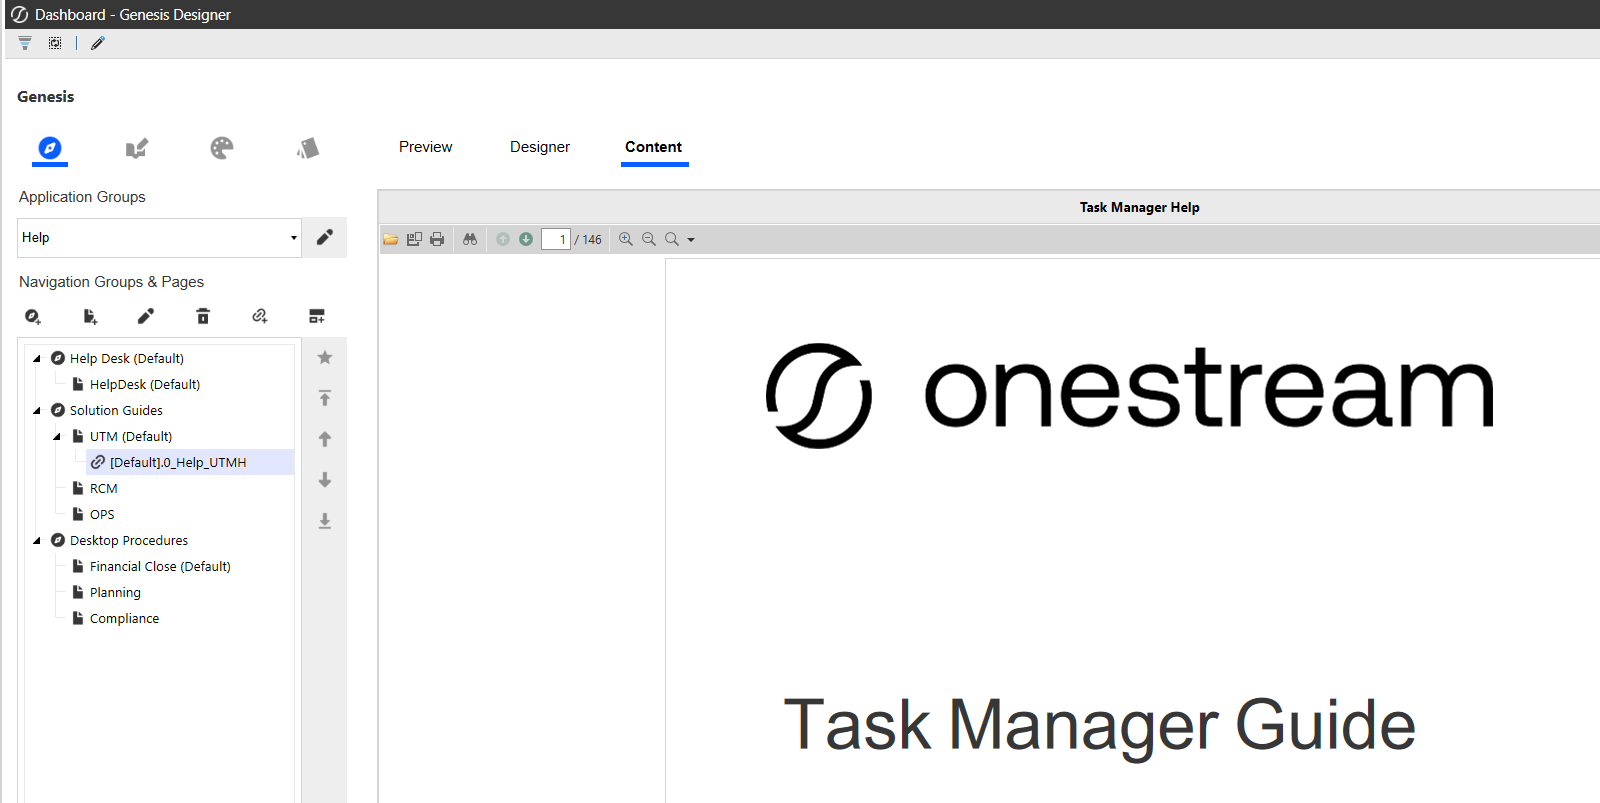Collapse the Solution Guides tree node

[37, 411]
